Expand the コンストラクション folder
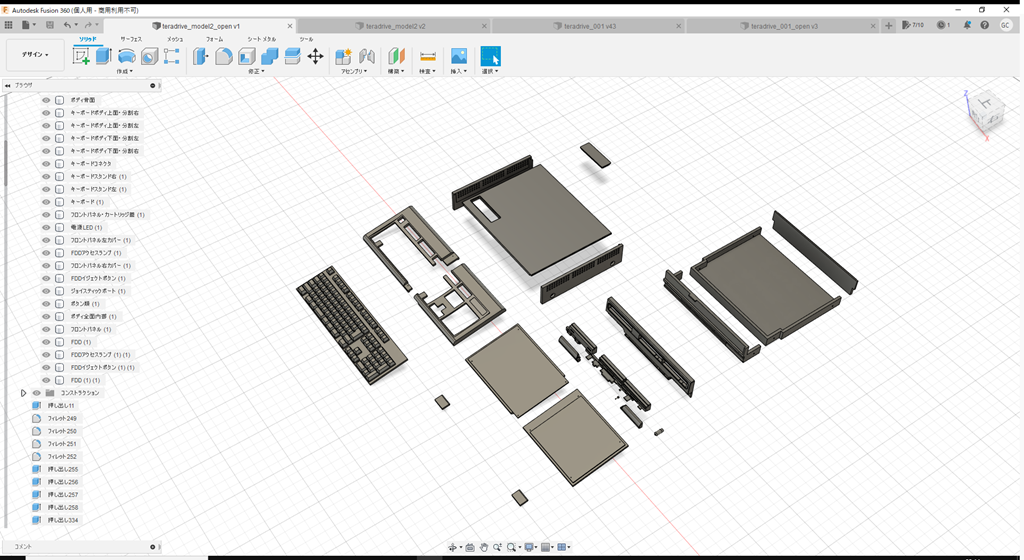 23,393
